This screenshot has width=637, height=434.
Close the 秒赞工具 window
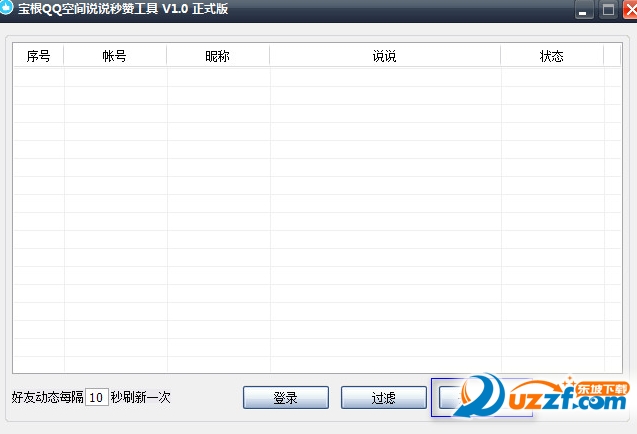[x=627, y=10]
